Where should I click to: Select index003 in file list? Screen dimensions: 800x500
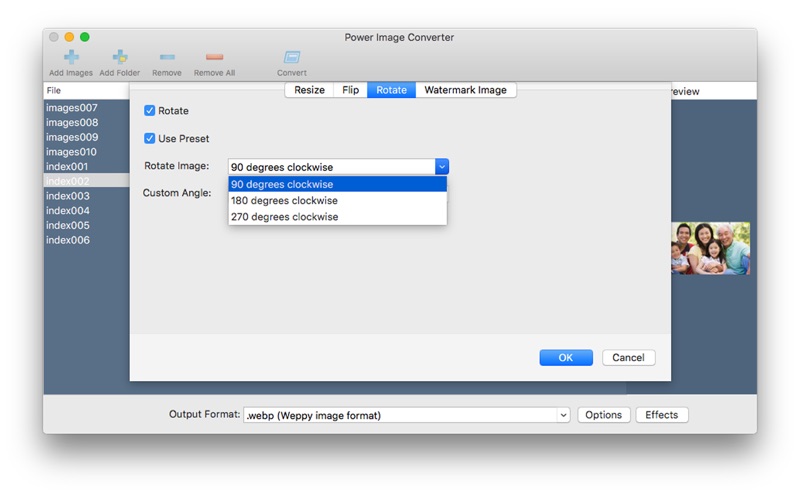[86, 196]
